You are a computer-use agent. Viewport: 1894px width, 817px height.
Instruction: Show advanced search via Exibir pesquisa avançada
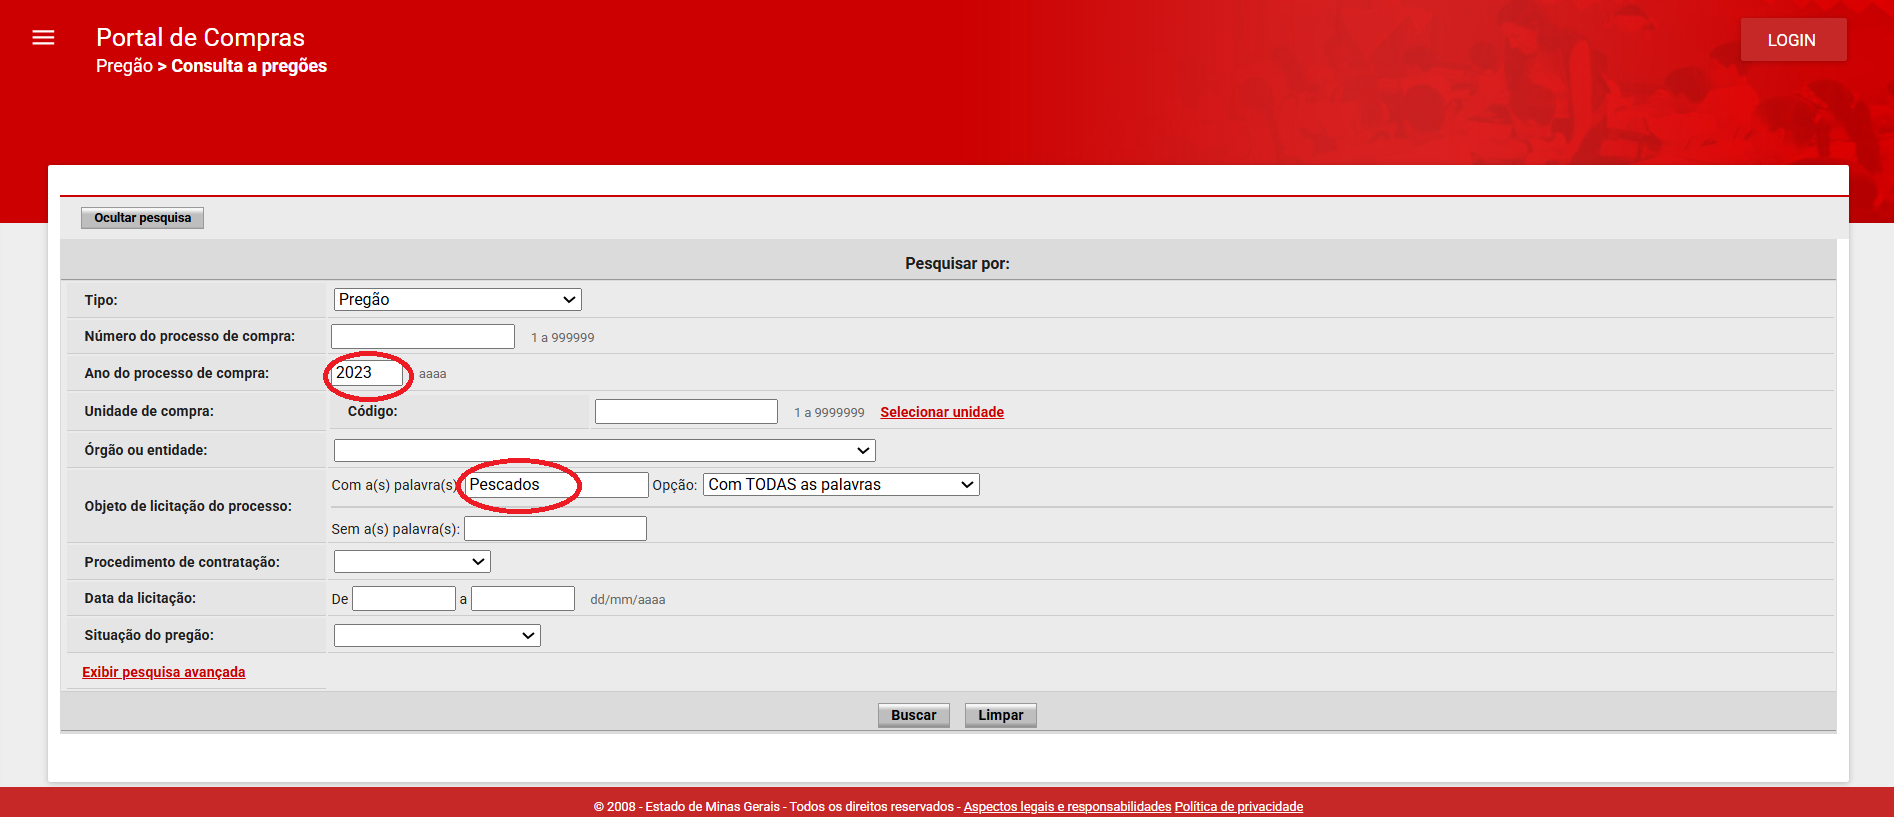pos(164,672)
